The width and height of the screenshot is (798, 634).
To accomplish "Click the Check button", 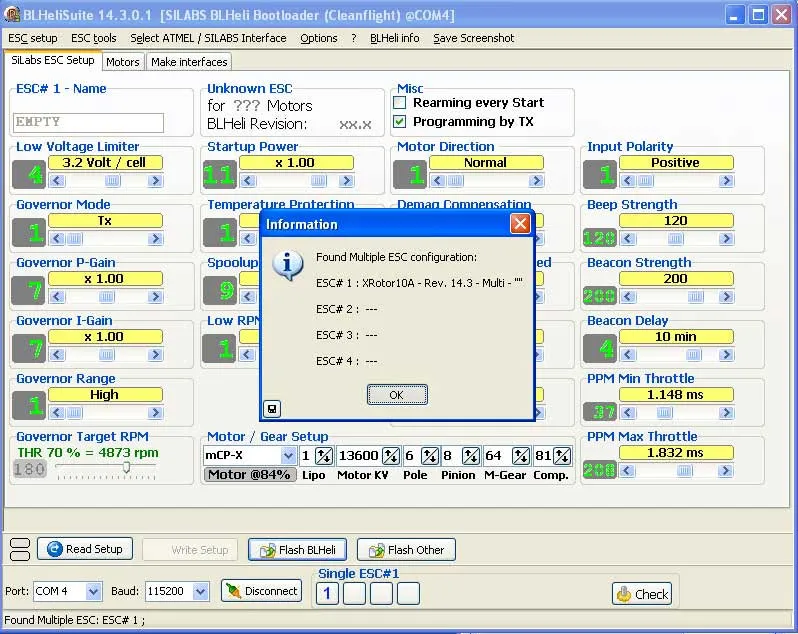I will (641, 594).
